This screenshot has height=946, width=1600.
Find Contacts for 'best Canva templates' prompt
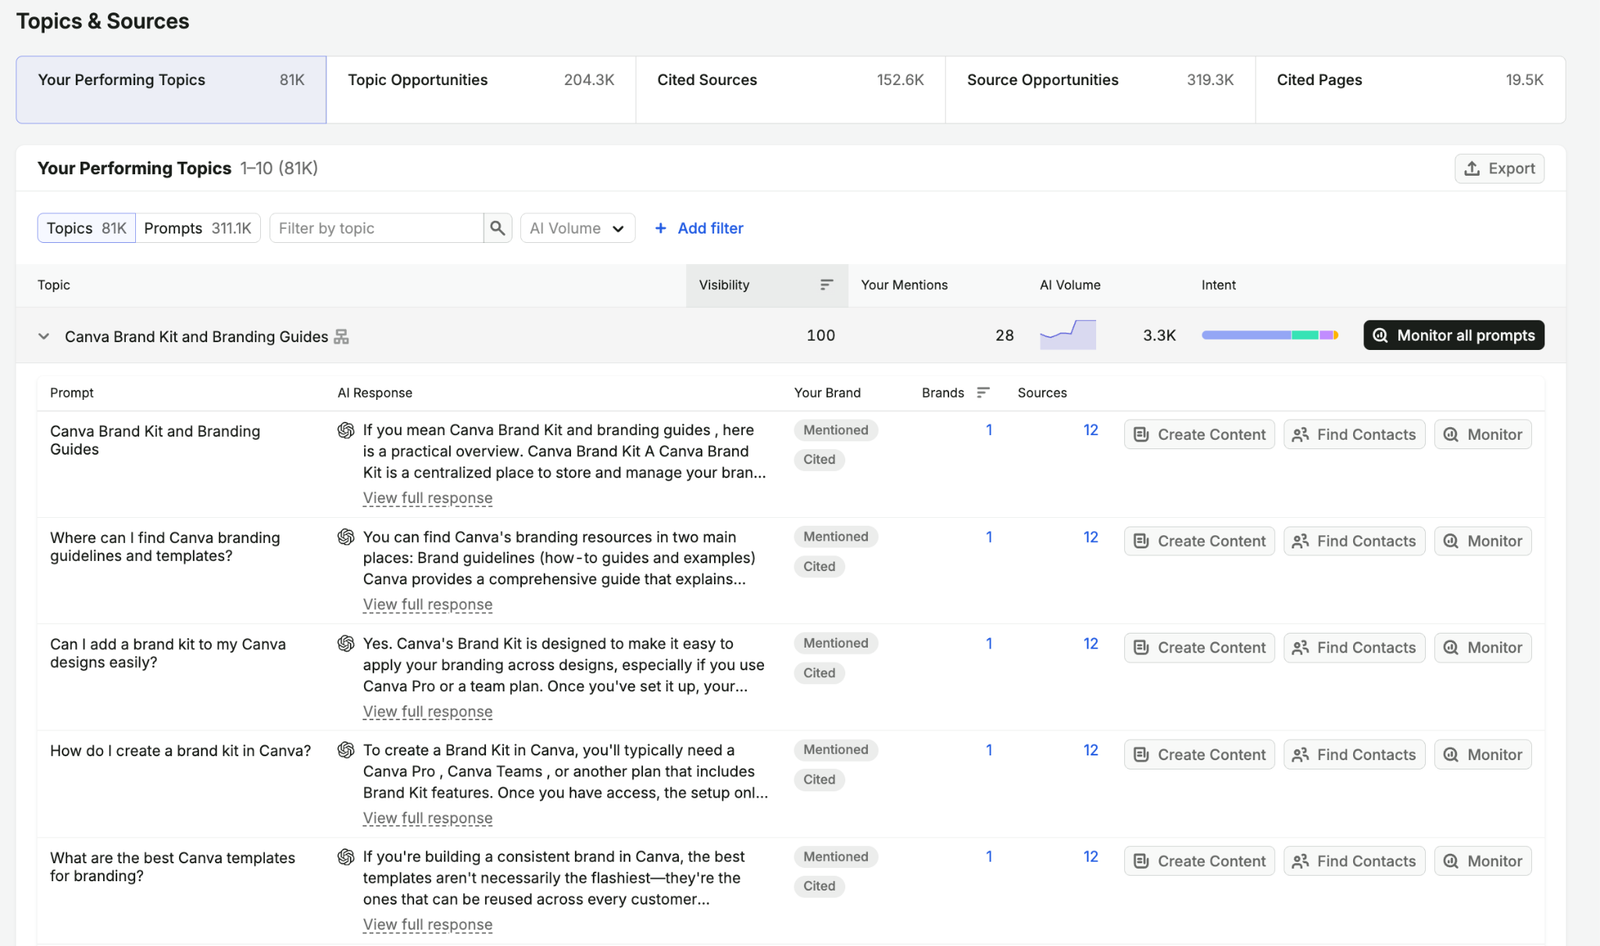(x=1354, y=861)
